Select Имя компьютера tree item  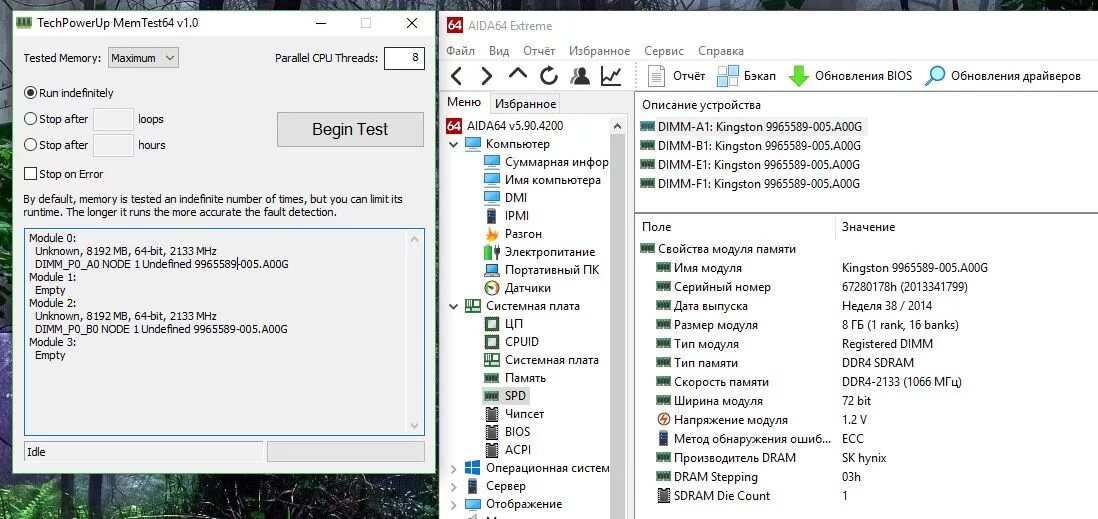[543, 180]
